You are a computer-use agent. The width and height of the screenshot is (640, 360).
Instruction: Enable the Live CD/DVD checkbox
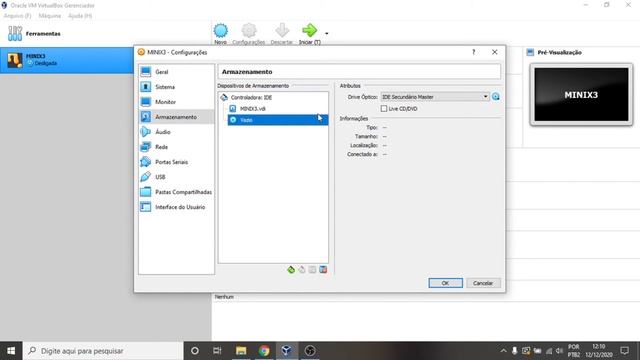(x=384, y=109)
